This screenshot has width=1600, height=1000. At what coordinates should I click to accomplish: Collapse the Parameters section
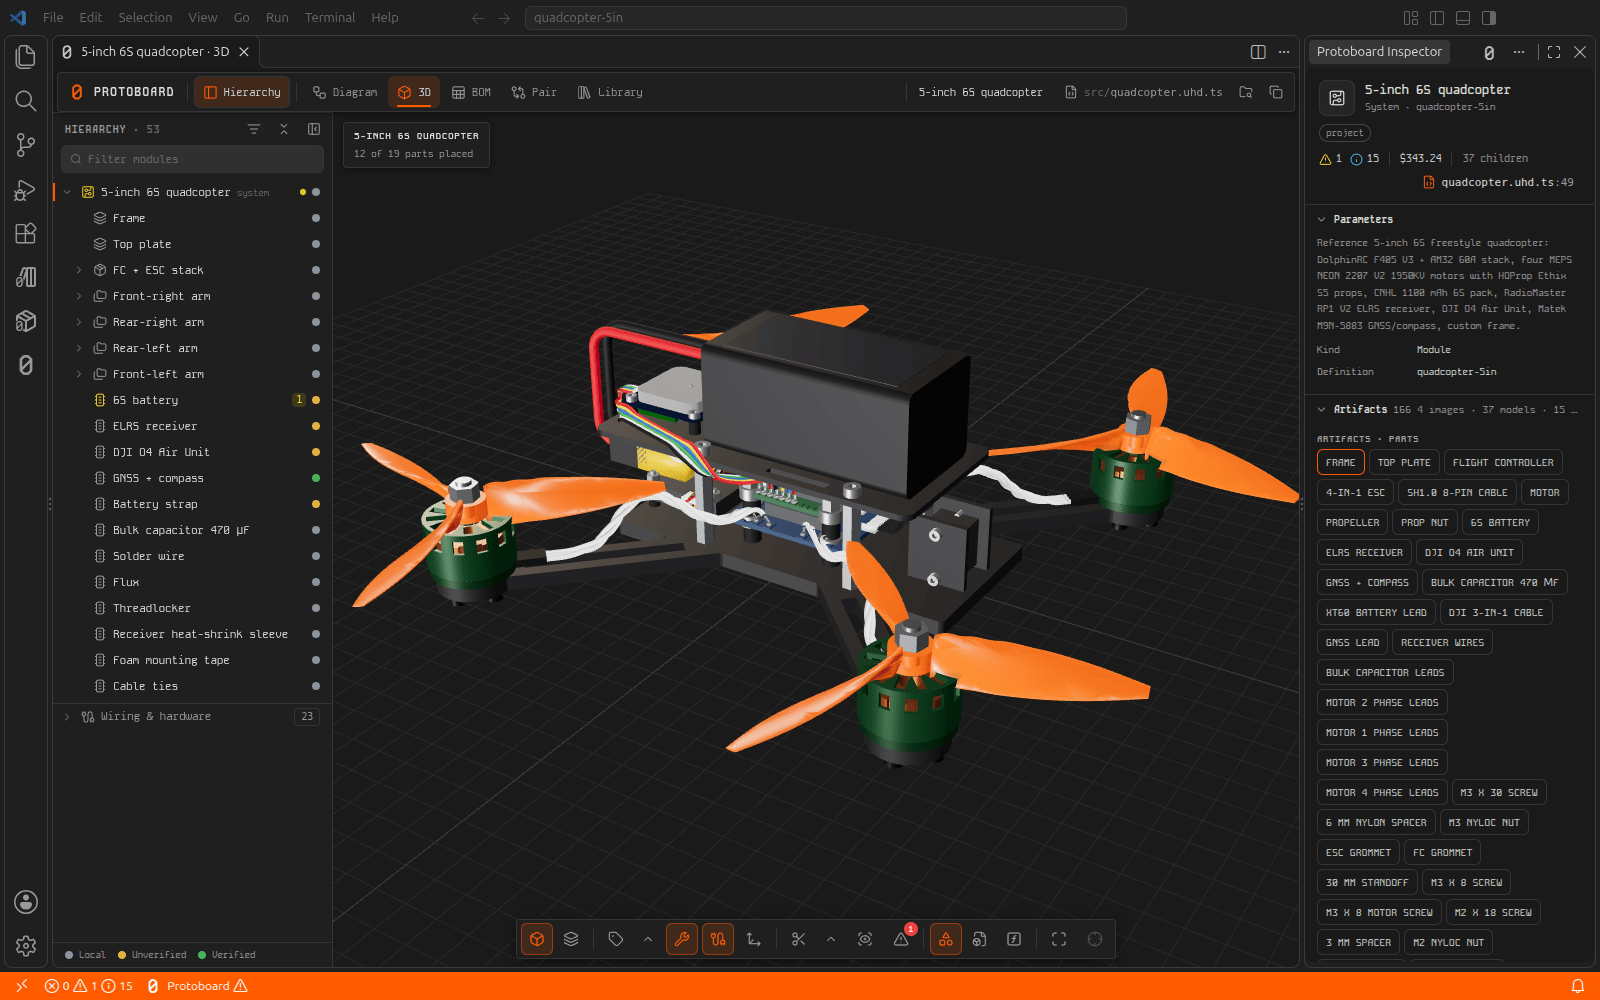pos(1322,219)
